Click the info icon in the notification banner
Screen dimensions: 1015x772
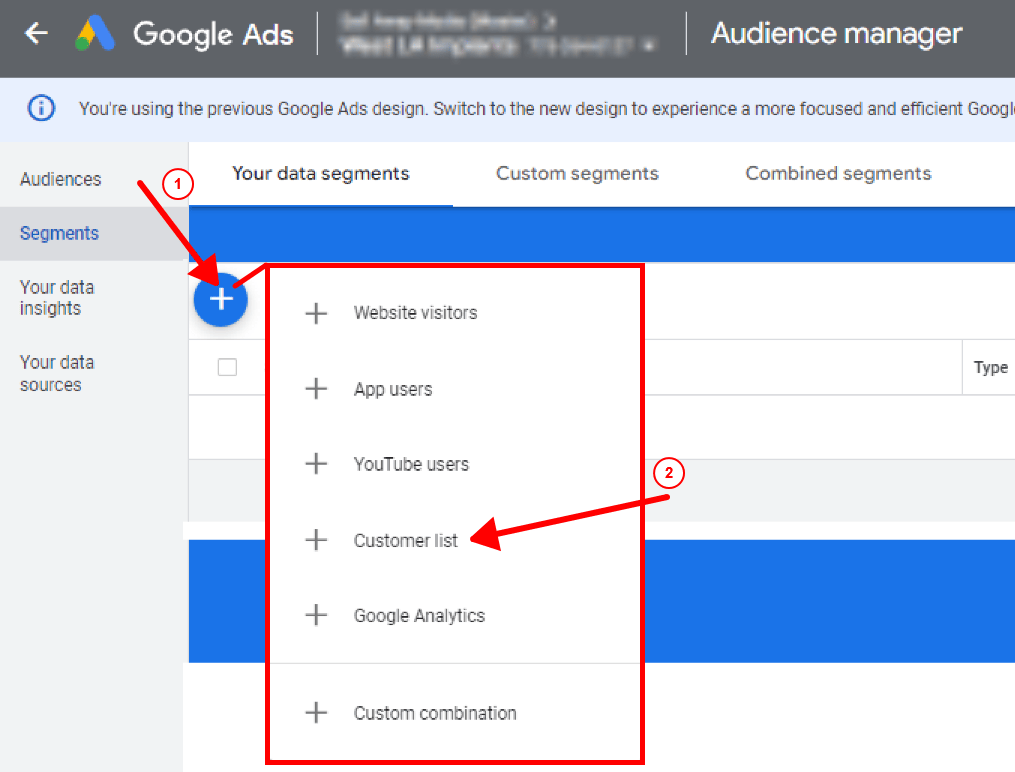[40, 109]
